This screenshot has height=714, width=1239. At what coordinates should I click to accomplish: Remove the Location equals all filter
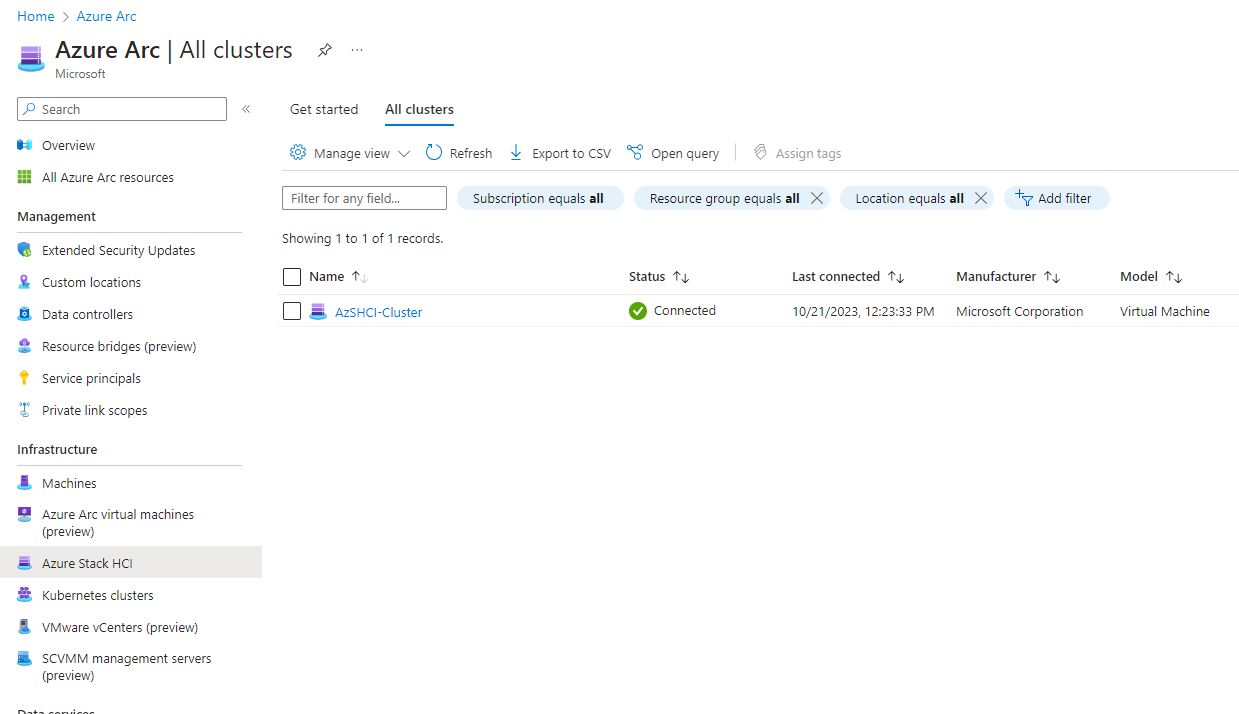tap(981, 198)
